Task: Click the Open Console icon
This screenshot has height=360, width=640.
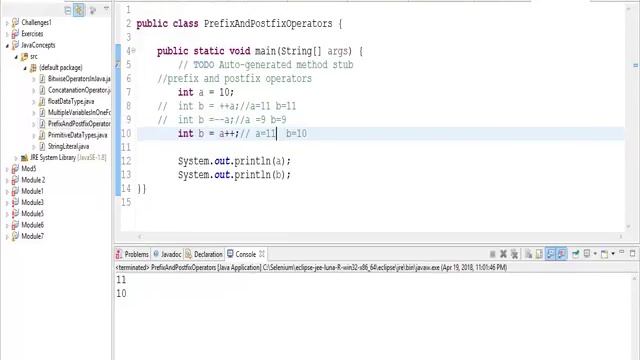Action: (x=604, y=254)
